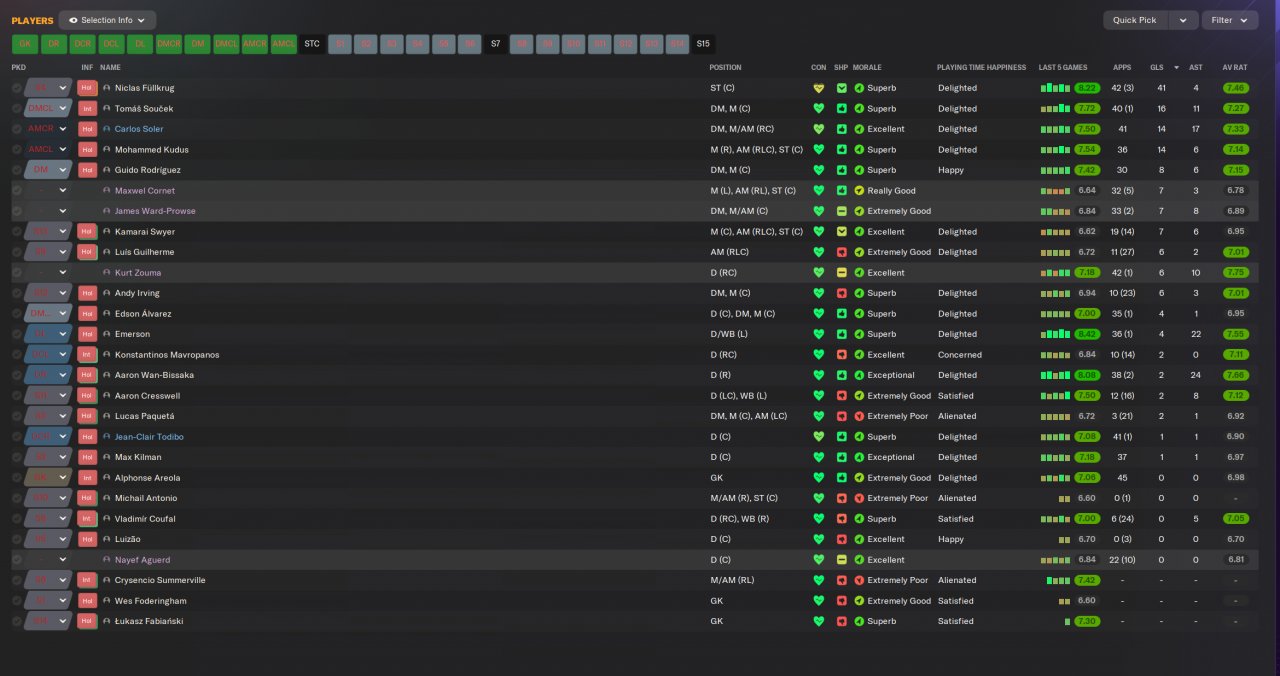Viewport: 1280px width, 676px height.
Task: Click the Hol info badge for Mohammed Kudus
Action: (x=87, y=150)
